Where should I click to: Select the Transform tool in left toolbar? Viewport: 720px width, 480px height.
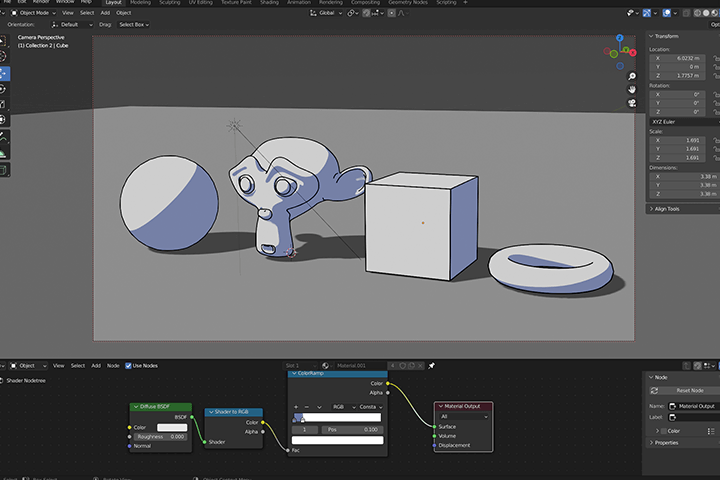4,119
